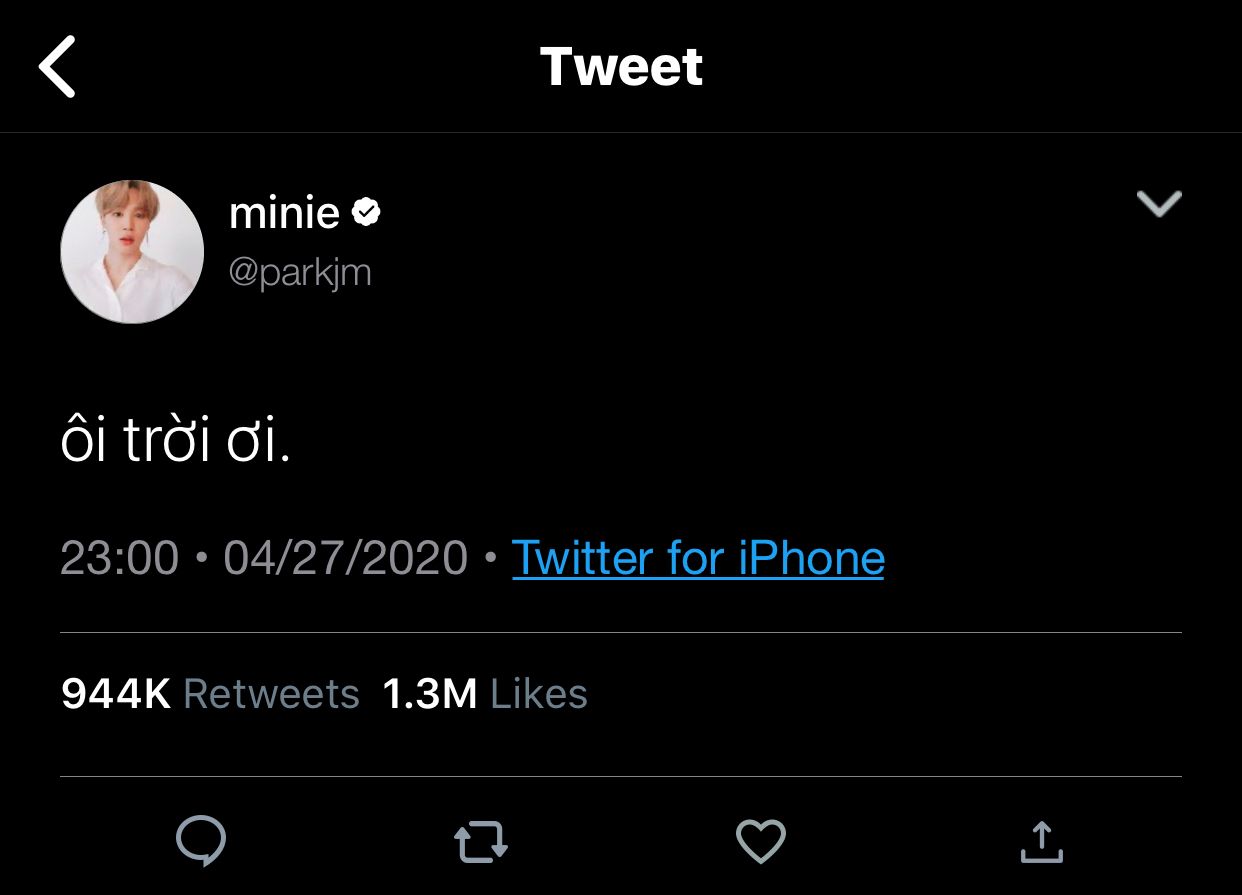Open the share upload icon
The height and width of the screenshot is (895, 1242).
[1041, 841]
